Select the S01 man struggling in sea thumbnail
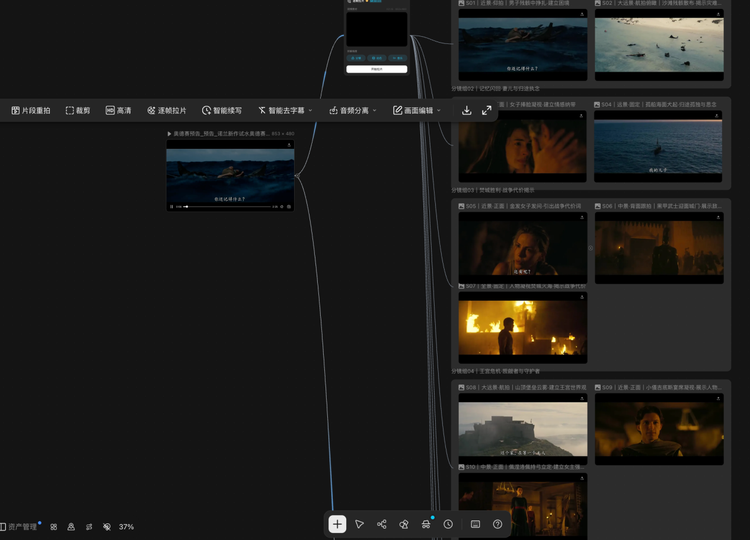750x540 pixels. [x=523, y=45]
